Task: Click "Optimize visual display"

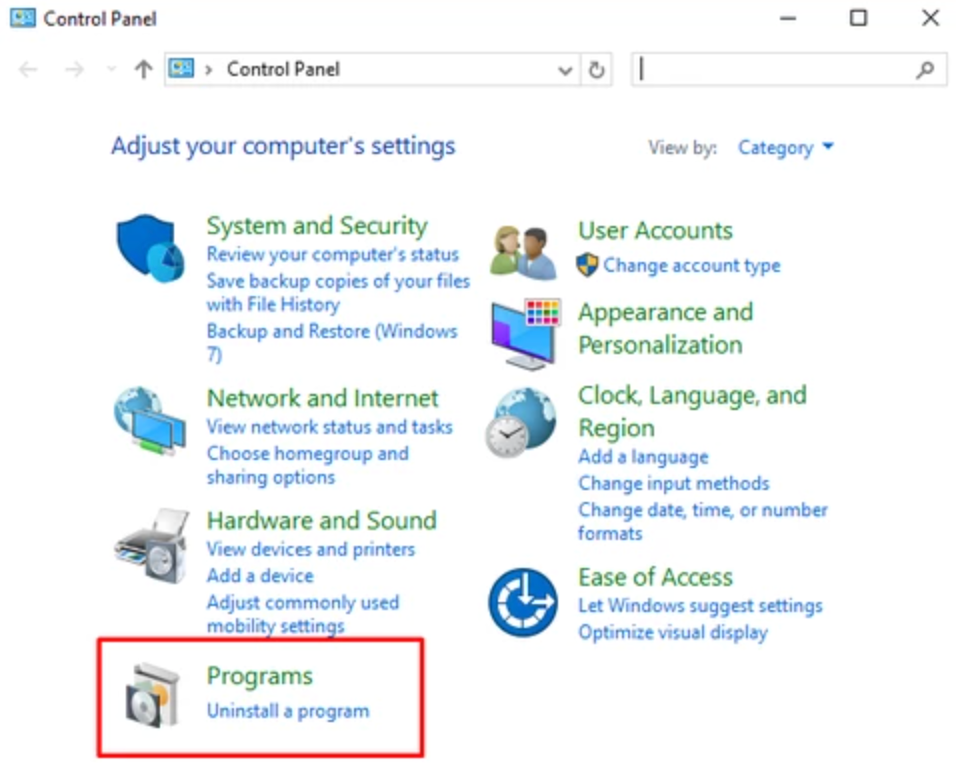Action: coord(673,632)
